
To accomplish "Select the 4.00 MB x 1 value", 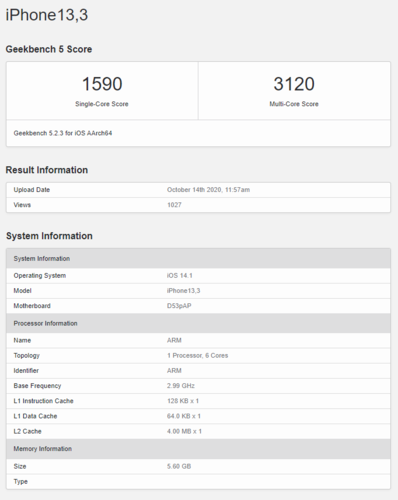I will coord(184,431).
